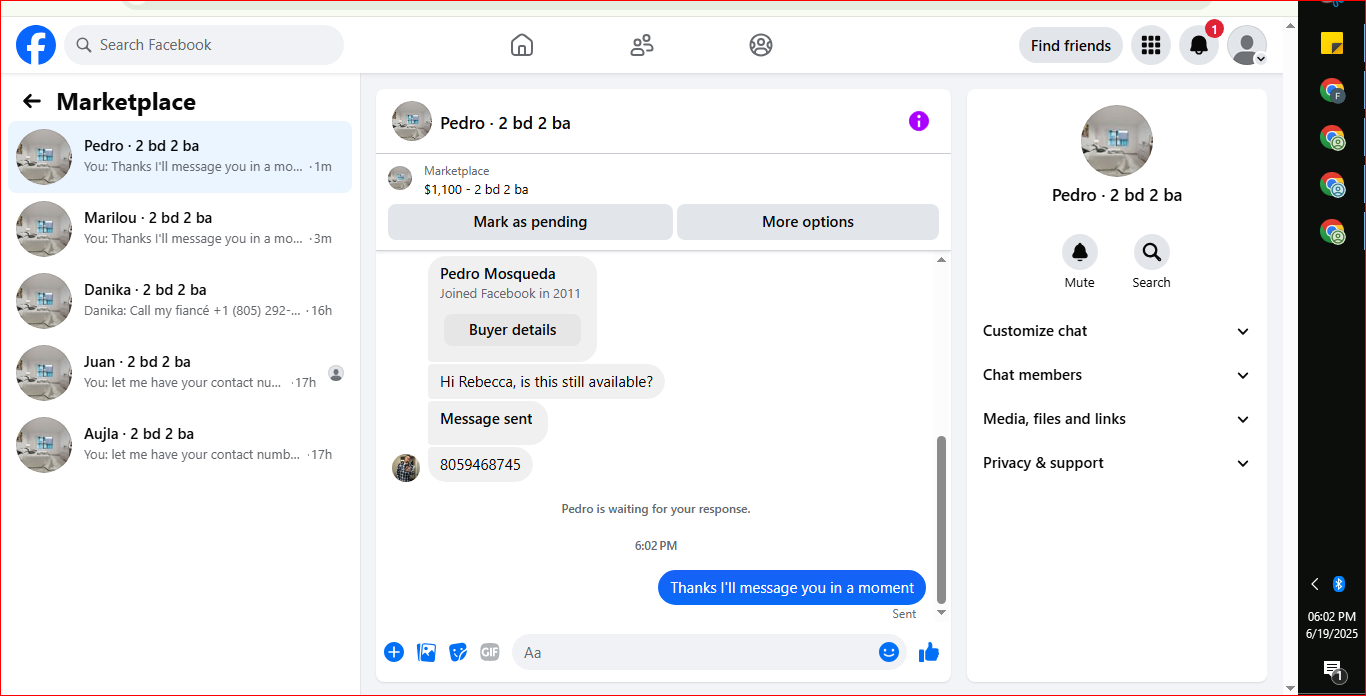Image resolution: width=1366 pixels, height=696 pixels.
Task: Click the 'Message sent' bubble
Action: pos(487,421)
